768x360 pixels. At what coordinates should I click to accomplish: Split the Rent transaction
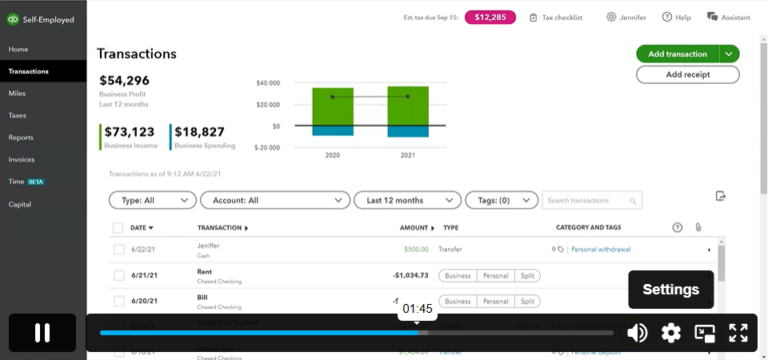[528, 276]
